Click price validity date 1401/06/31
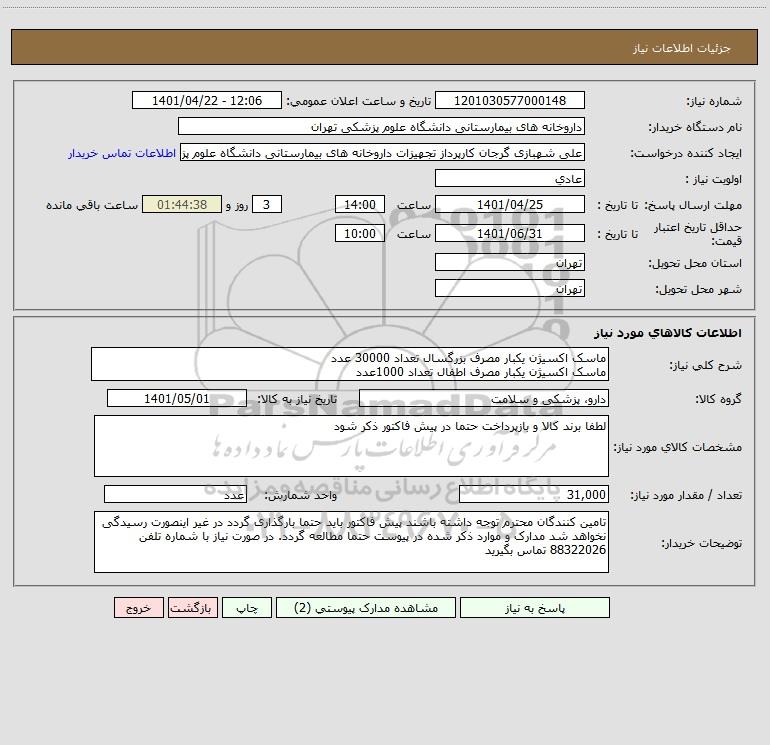The height and width of the screenshot is (745, 770). [510, 233]
